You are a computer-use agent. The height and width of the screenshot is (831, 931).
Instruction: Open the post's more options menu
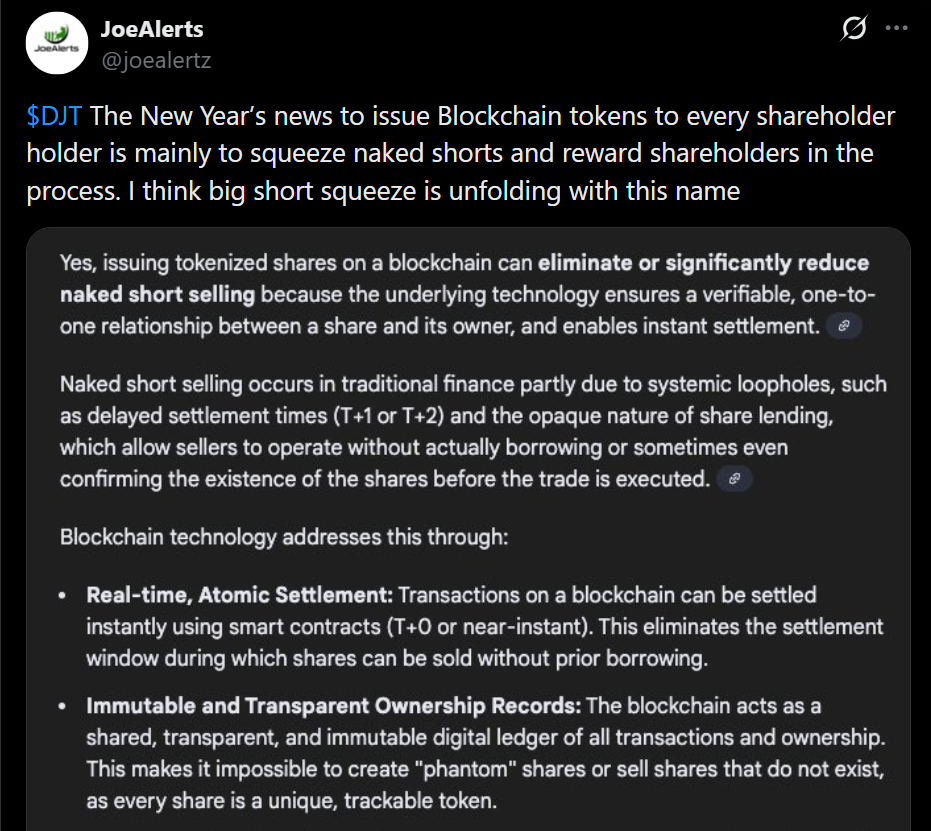coord(896,29)
